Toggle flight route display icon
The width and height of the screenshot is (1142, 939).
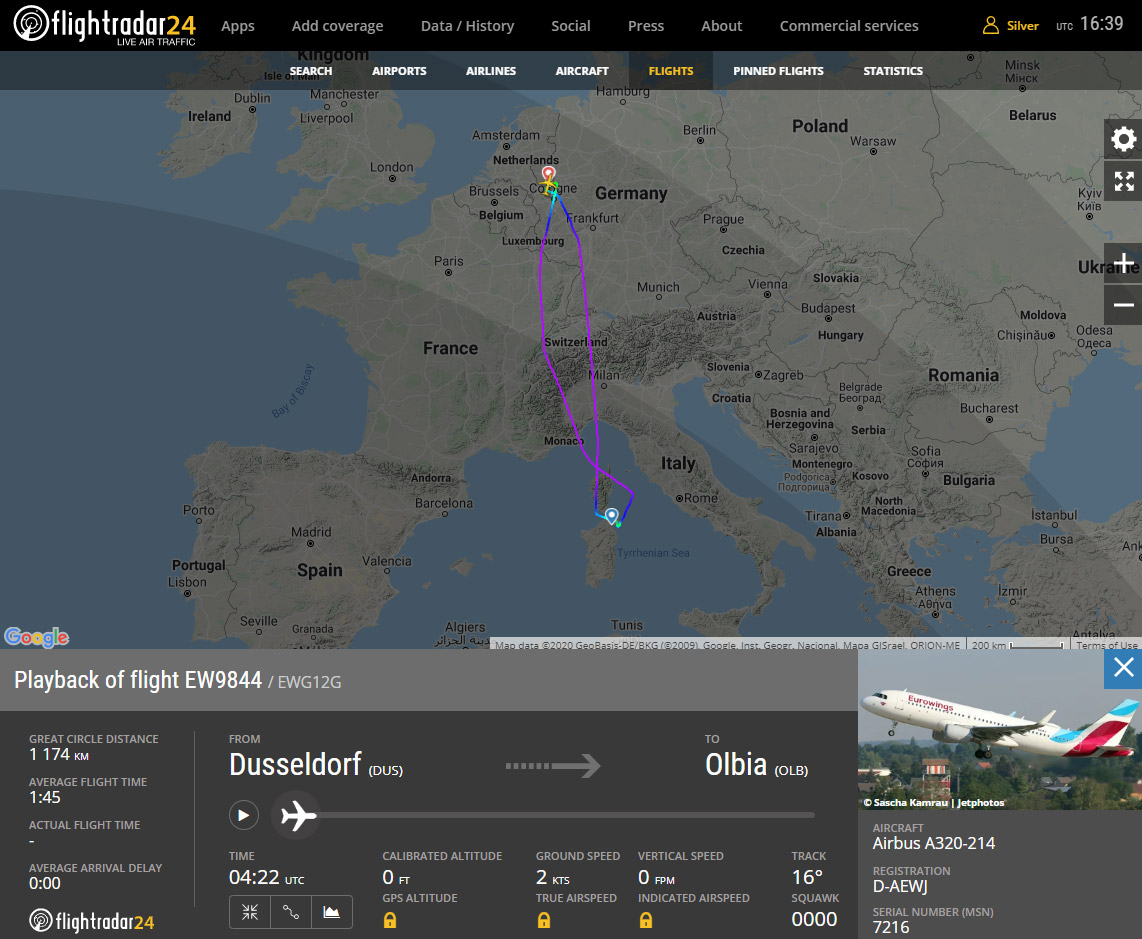point(291,912)
